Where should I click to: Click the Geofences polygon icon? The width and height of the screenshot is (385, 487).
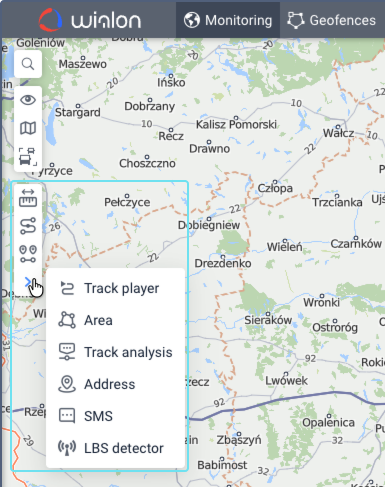(x=296, y=20)
